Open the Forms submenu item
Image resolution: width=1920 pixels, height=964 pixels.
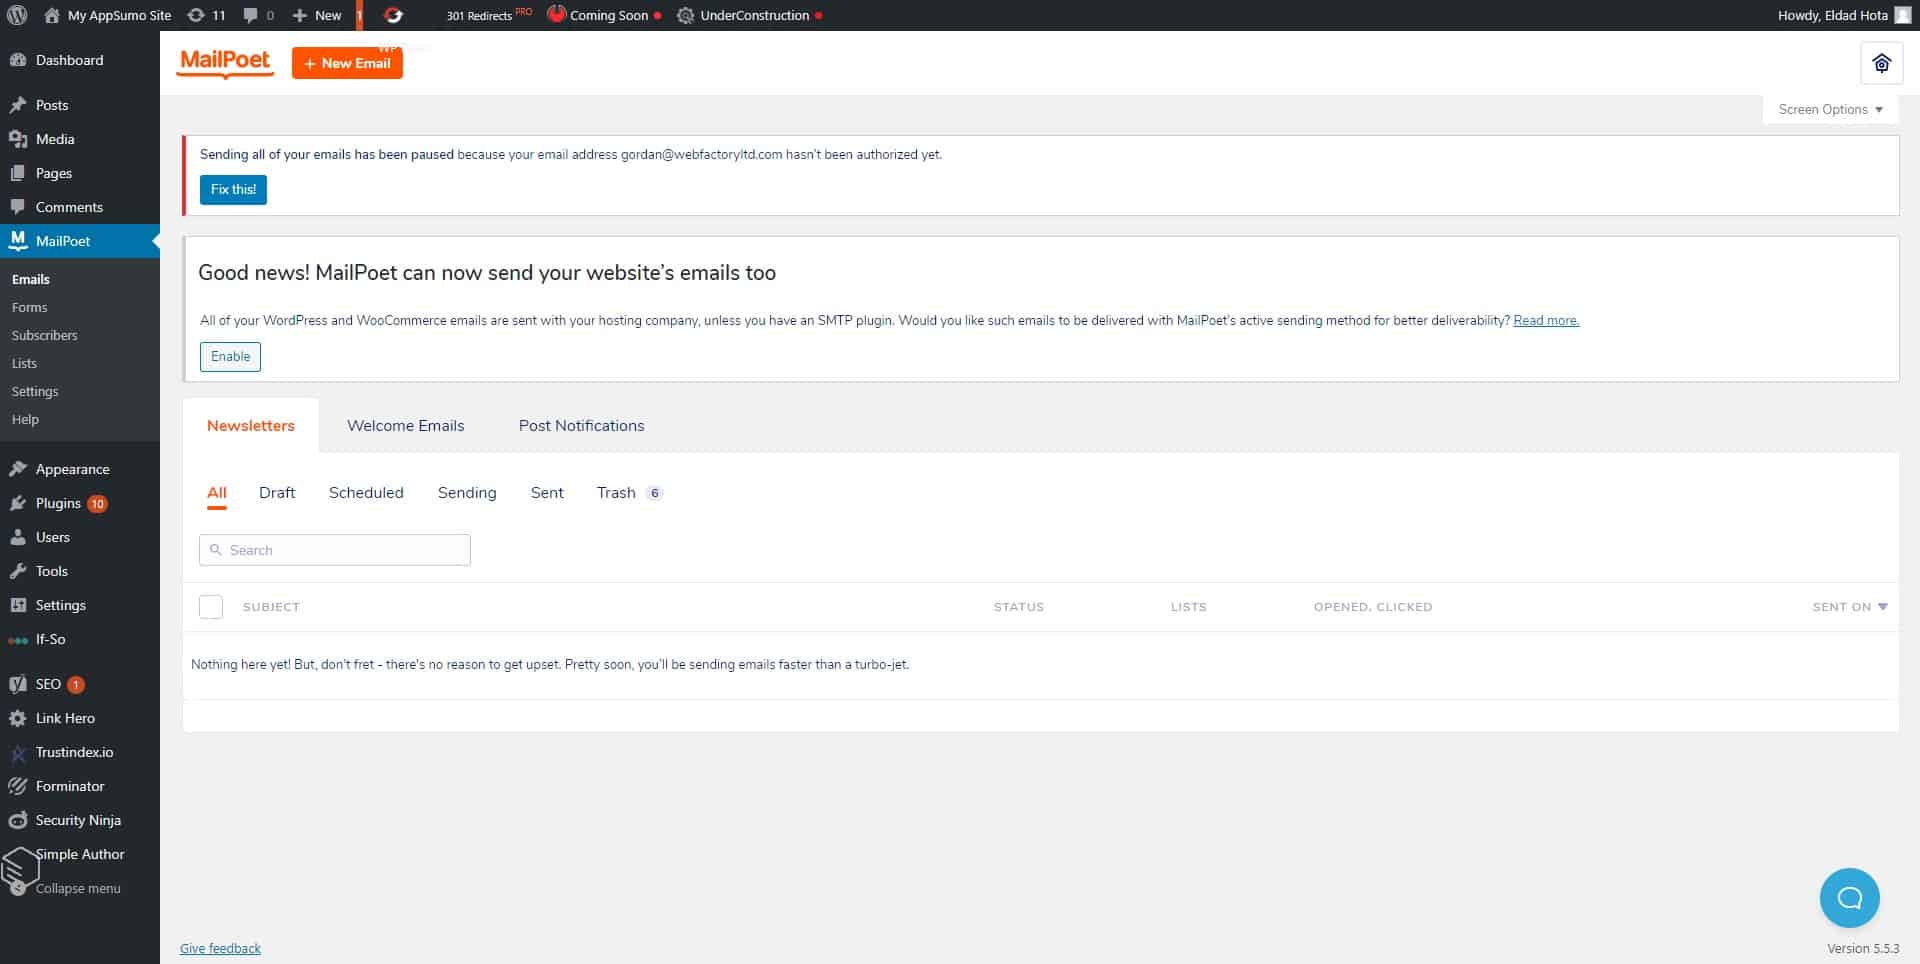30,307
